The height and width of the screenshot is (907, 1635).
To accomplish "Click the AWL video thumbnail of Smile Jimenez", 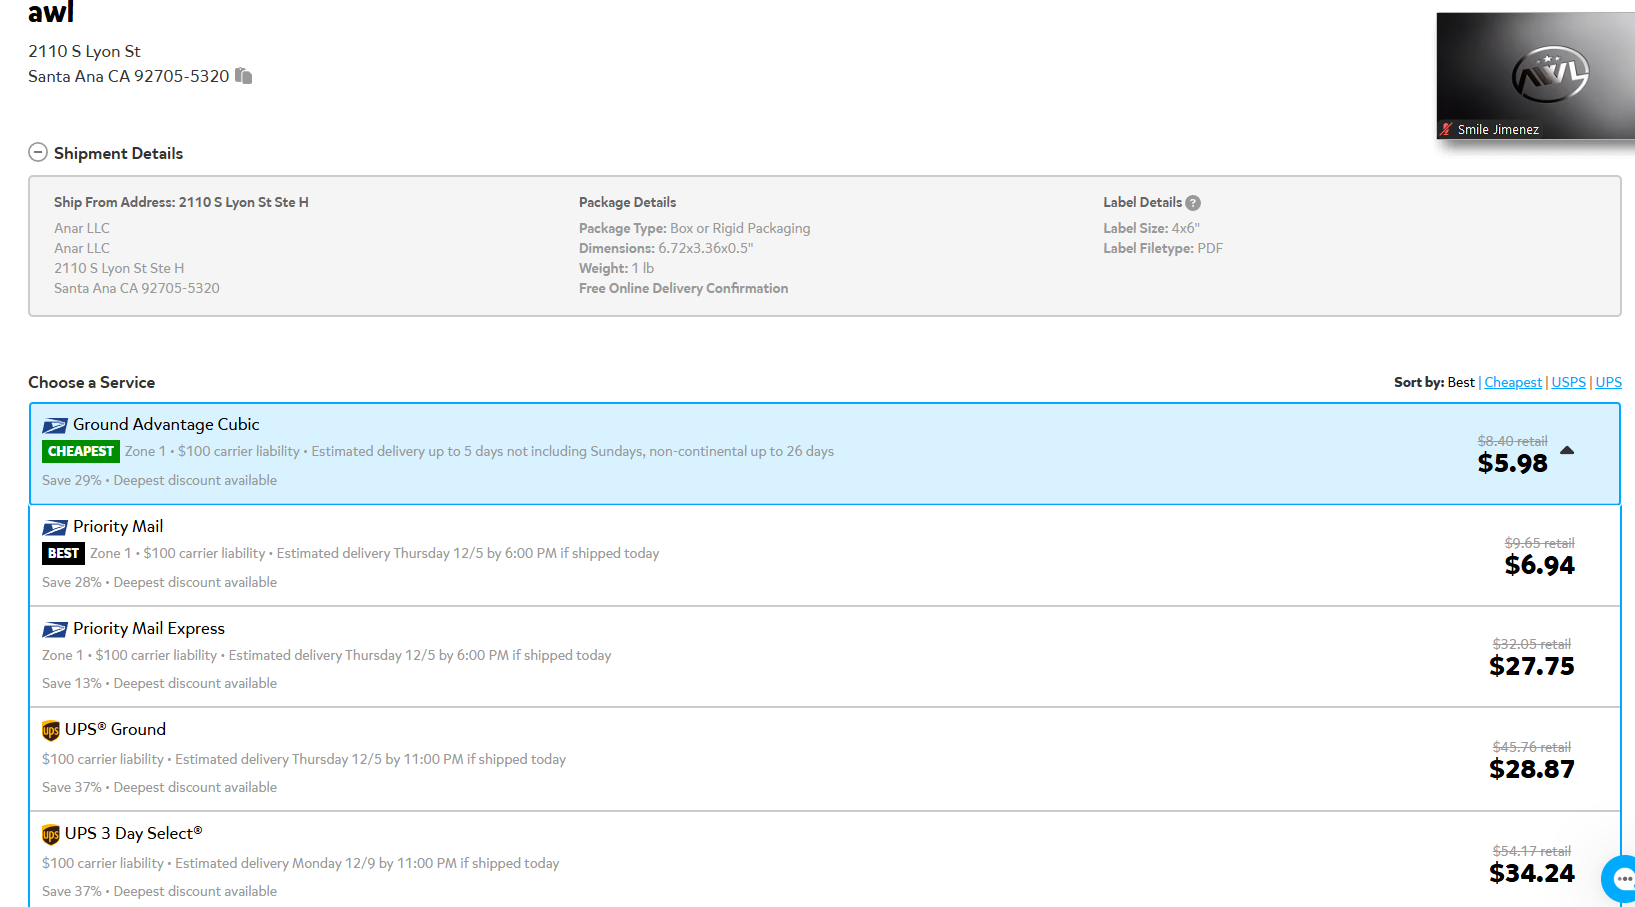I will (1536, 75).
